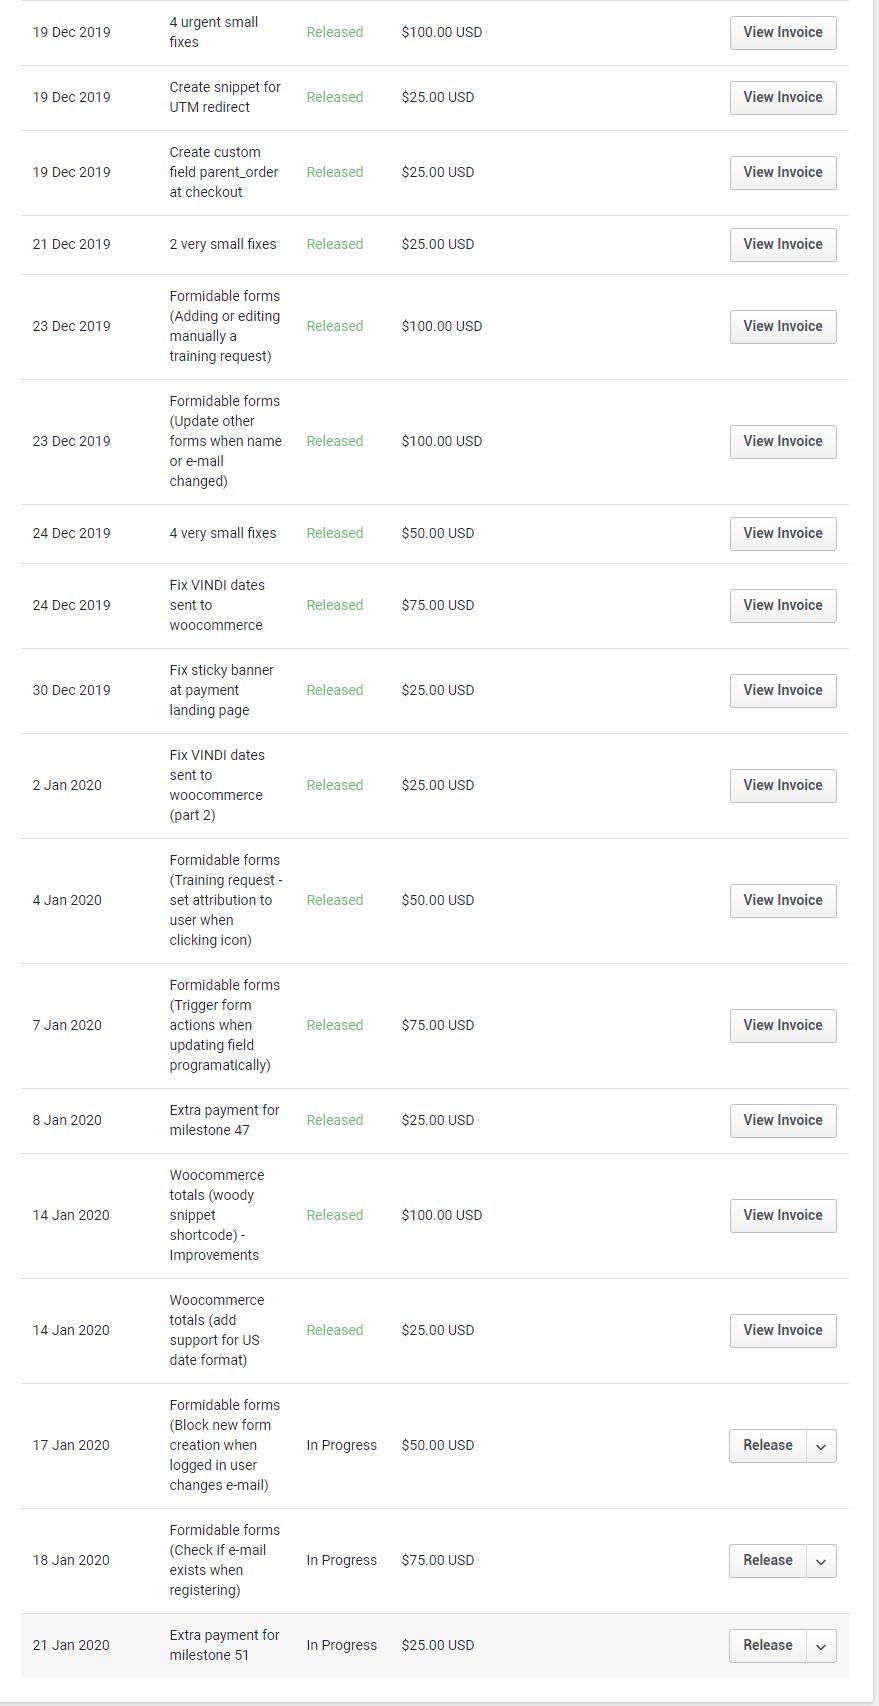Open dropdown arrow for 17 Jan 2020 milestone
This screenshot has height=1706, width=879.
coord(821,1446)
